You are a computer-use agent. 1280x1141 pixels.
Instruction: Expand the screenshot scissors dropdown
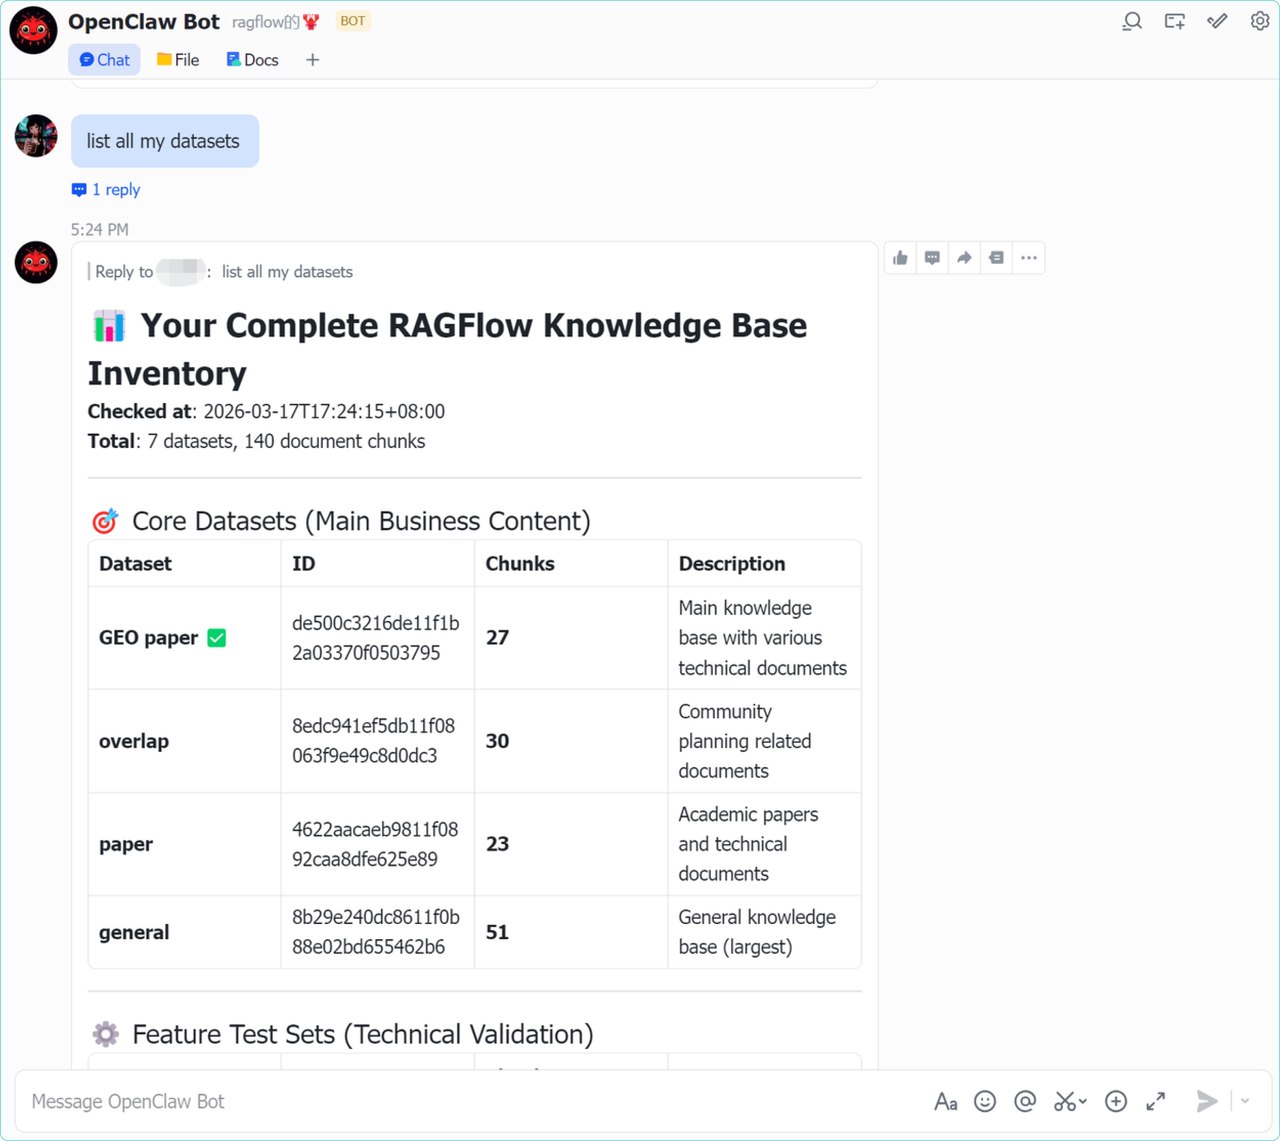click(1084, 1102)
